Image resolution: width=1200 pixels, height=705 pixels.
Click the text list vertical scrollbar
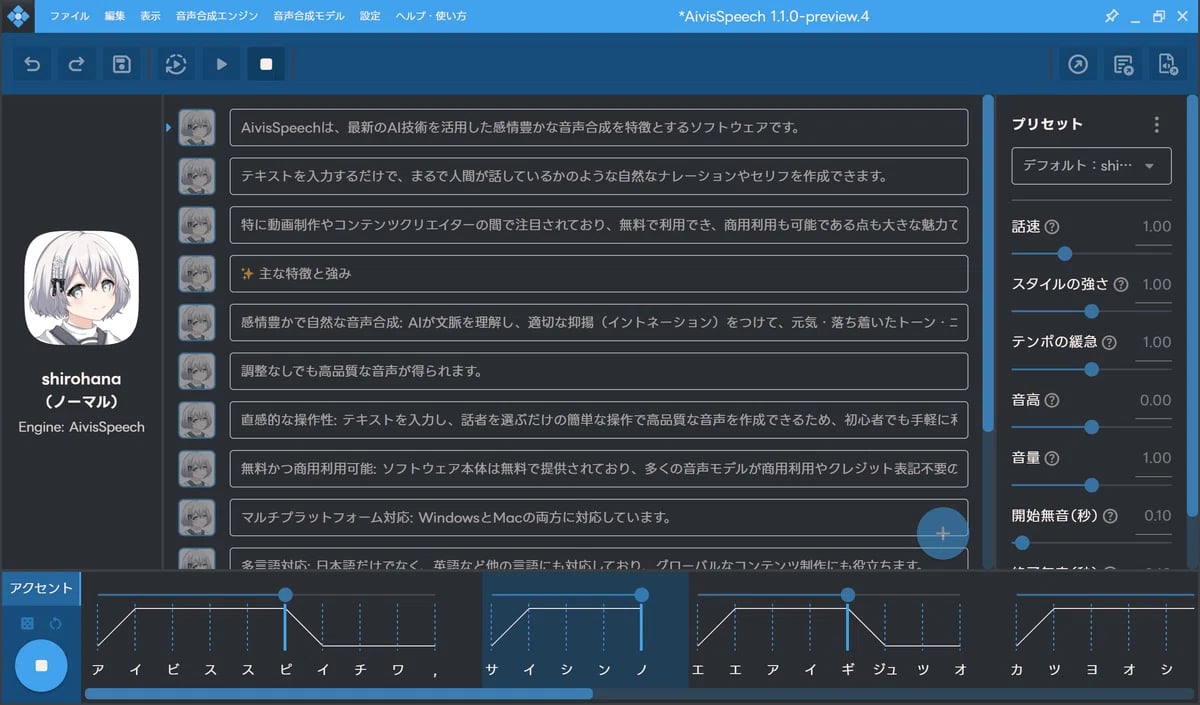989,263
